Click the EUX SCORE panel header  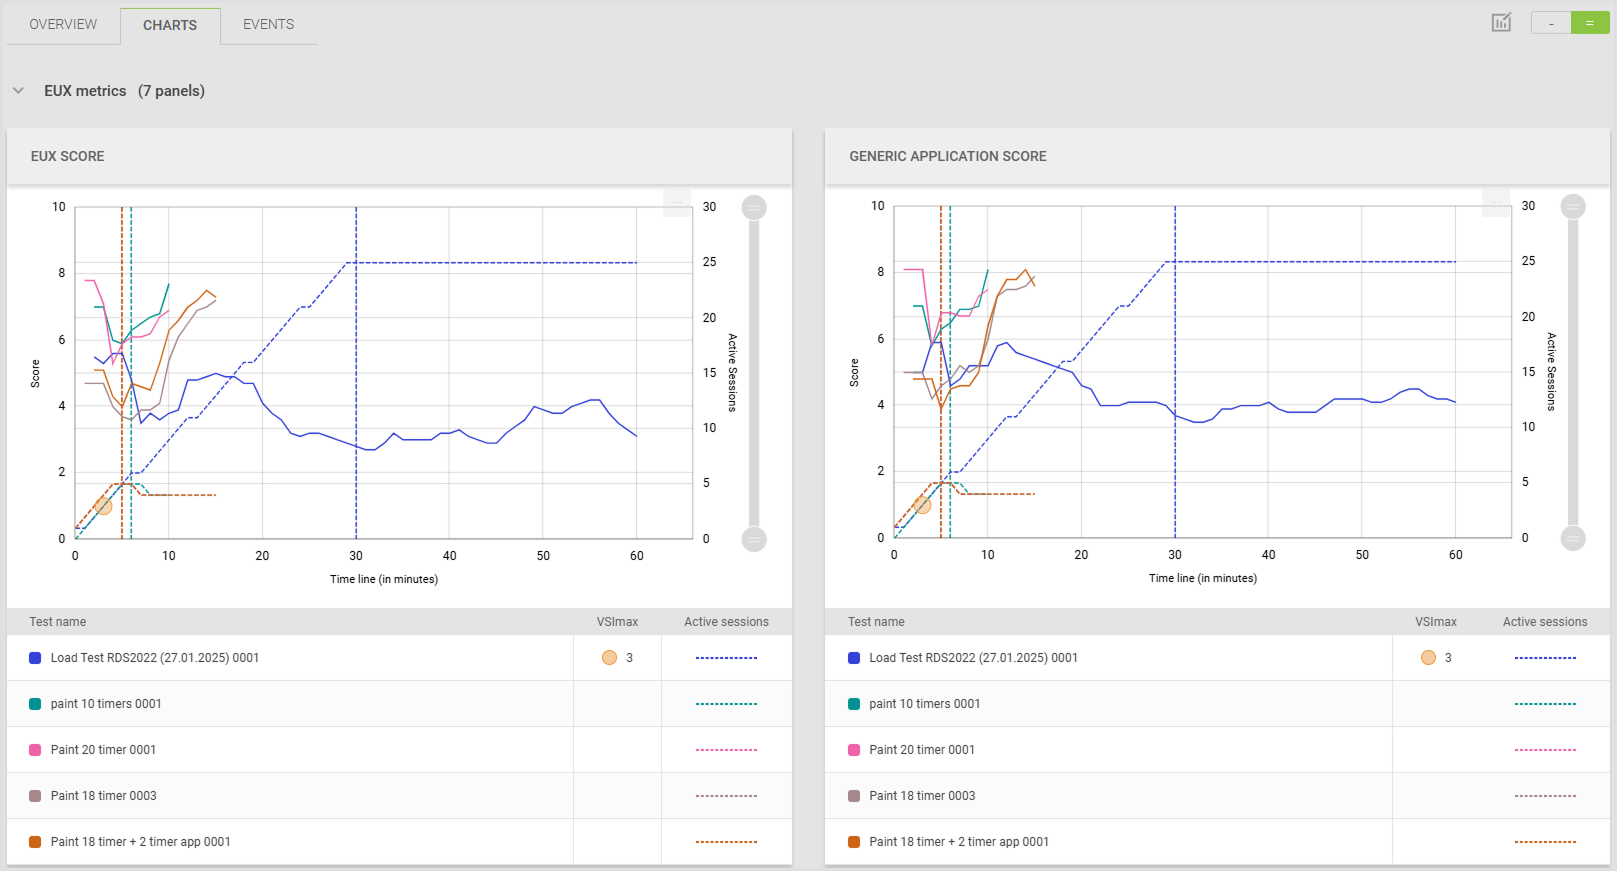tap(68, 156)
